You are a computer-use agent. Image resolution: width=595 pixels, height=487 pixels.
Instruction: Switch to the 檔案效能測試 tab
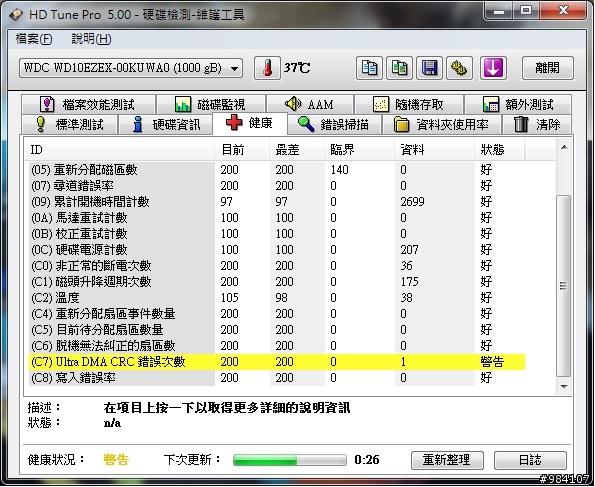point(88,104)
